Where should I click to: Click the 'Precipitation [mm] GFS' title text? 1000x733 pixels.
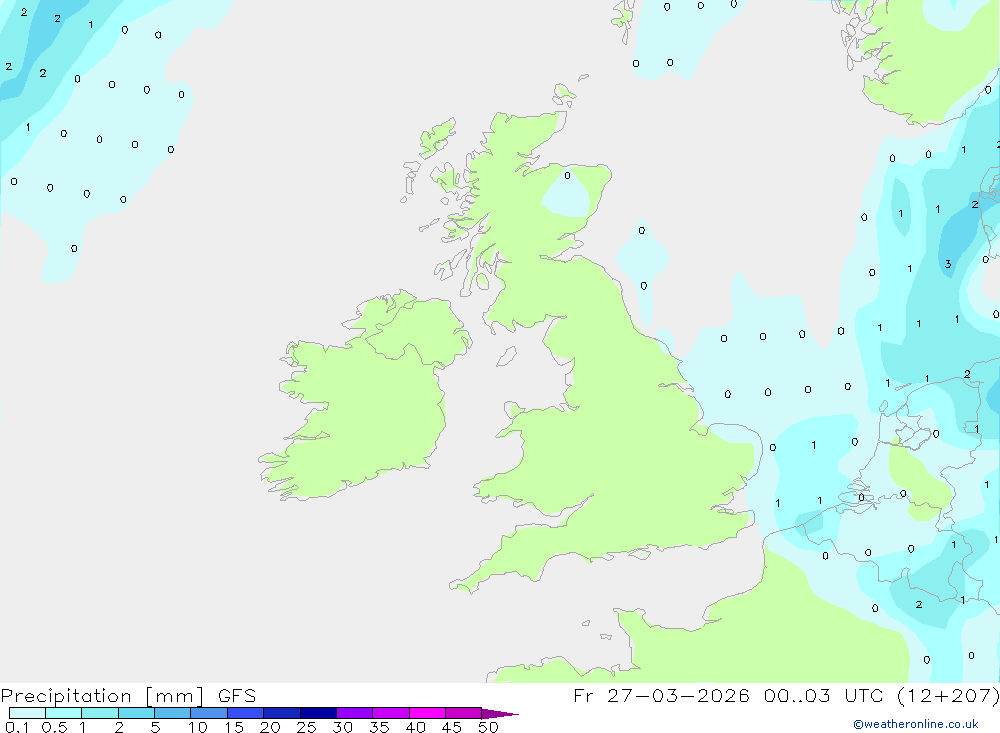click(128, 696)
